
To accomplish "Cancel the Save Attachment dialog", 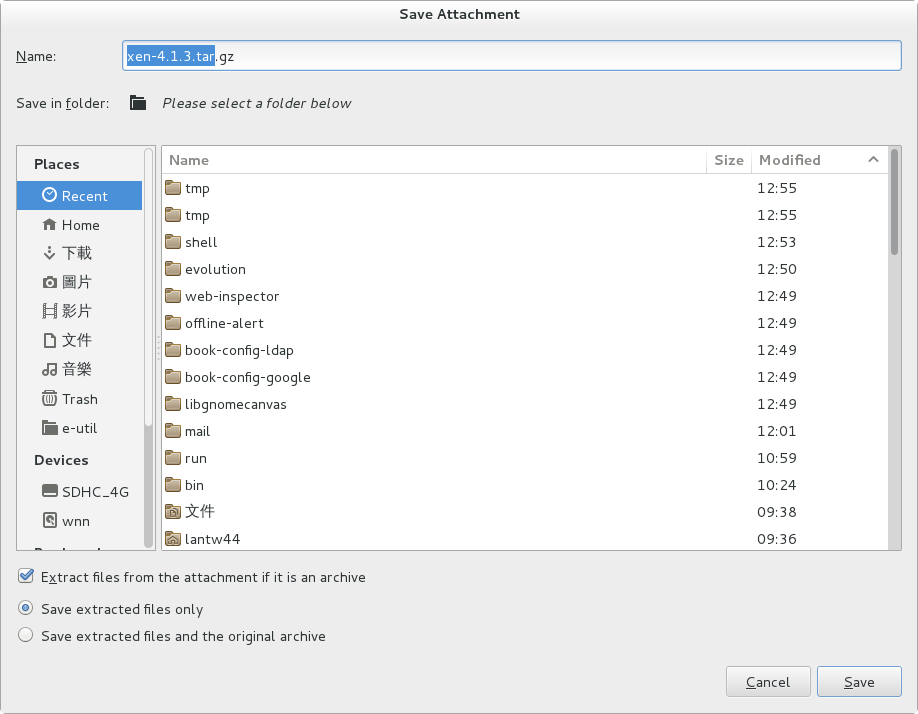I will (x=768, y=681).
